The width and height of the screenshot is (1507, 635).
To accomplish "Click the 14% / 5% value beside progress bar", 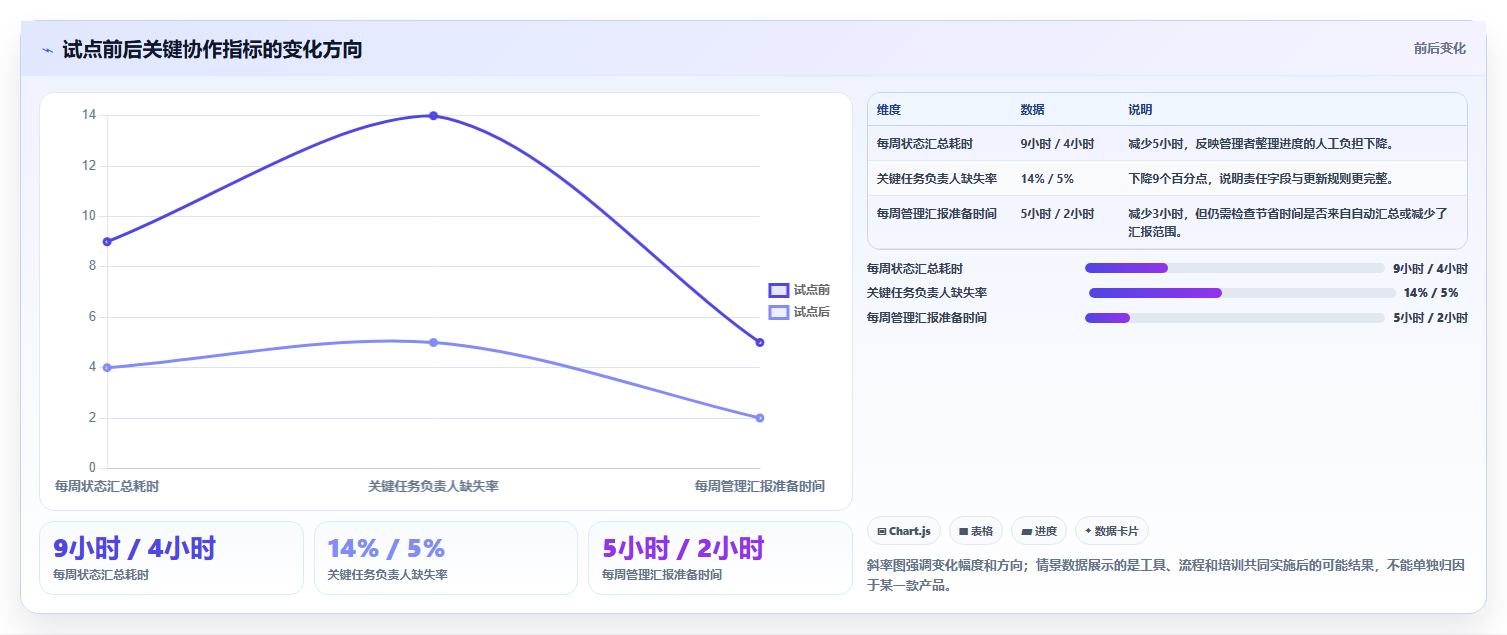I will pyautogui.click(x=1431, y=293).
